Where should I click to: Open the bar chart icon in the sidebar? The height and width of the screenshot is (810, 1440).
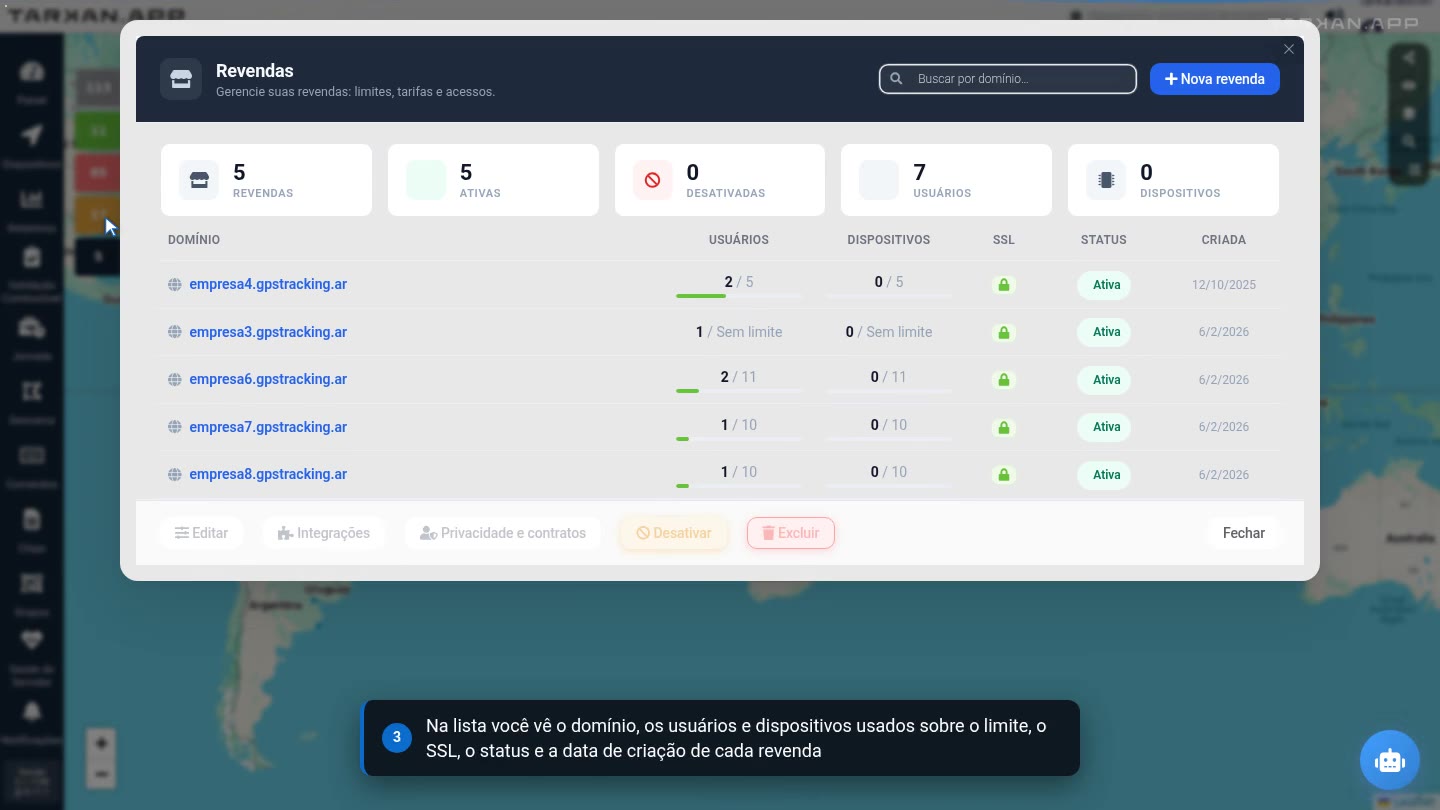click(x=32, y=199)
